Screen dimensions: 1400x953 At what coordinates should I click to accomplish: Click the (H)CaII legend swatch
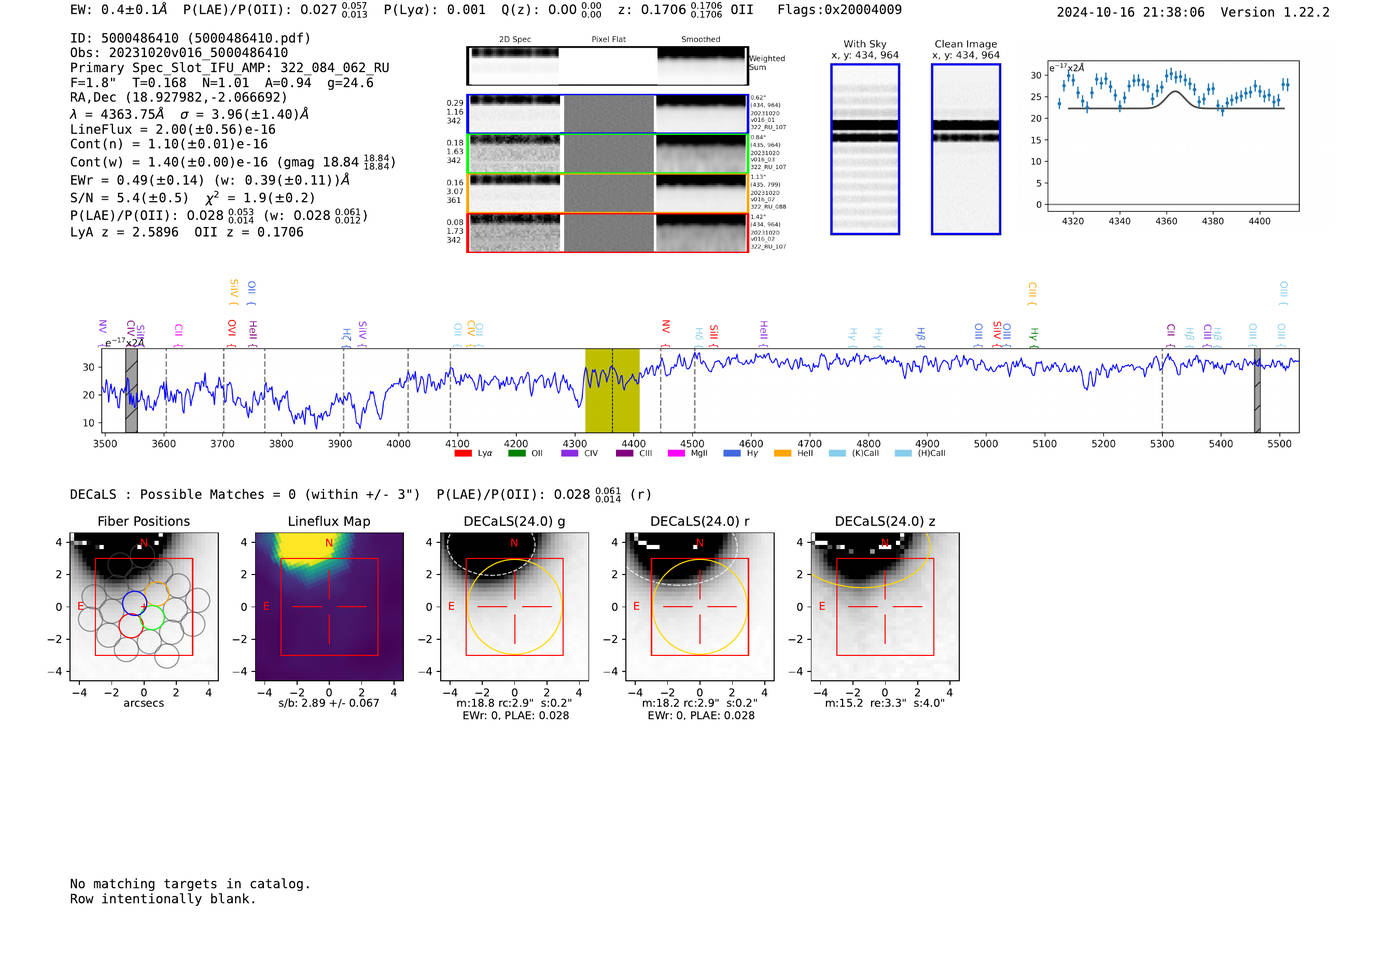point(903,453)
